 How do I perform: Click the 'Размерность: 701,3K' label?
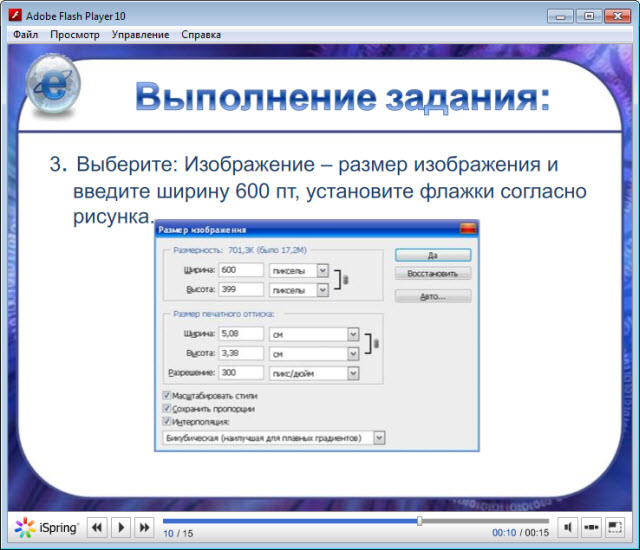(240, 250)
